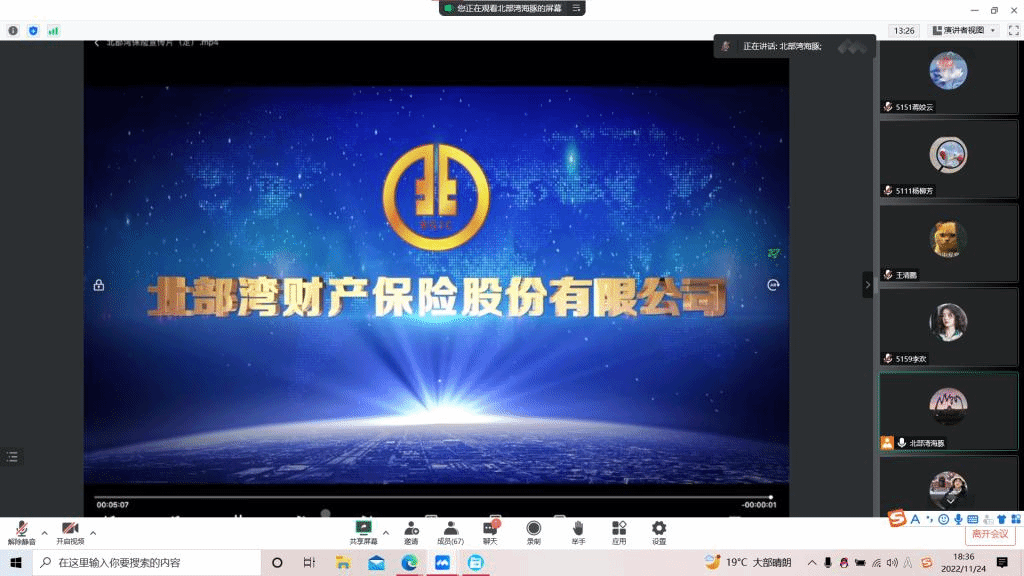Start recording with the 录制 icon

click(x=533, y=530)
